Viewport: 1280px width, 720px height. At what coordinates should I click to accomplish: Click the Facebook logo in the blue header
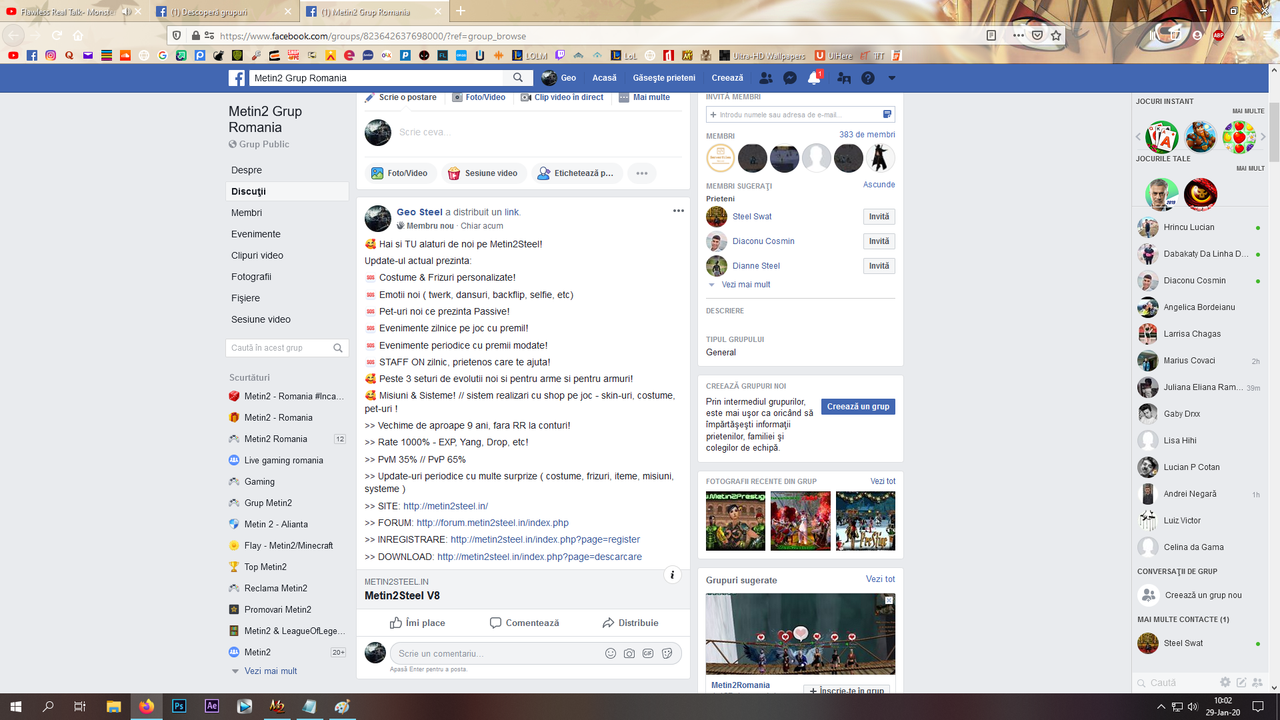tap(237, 78)
